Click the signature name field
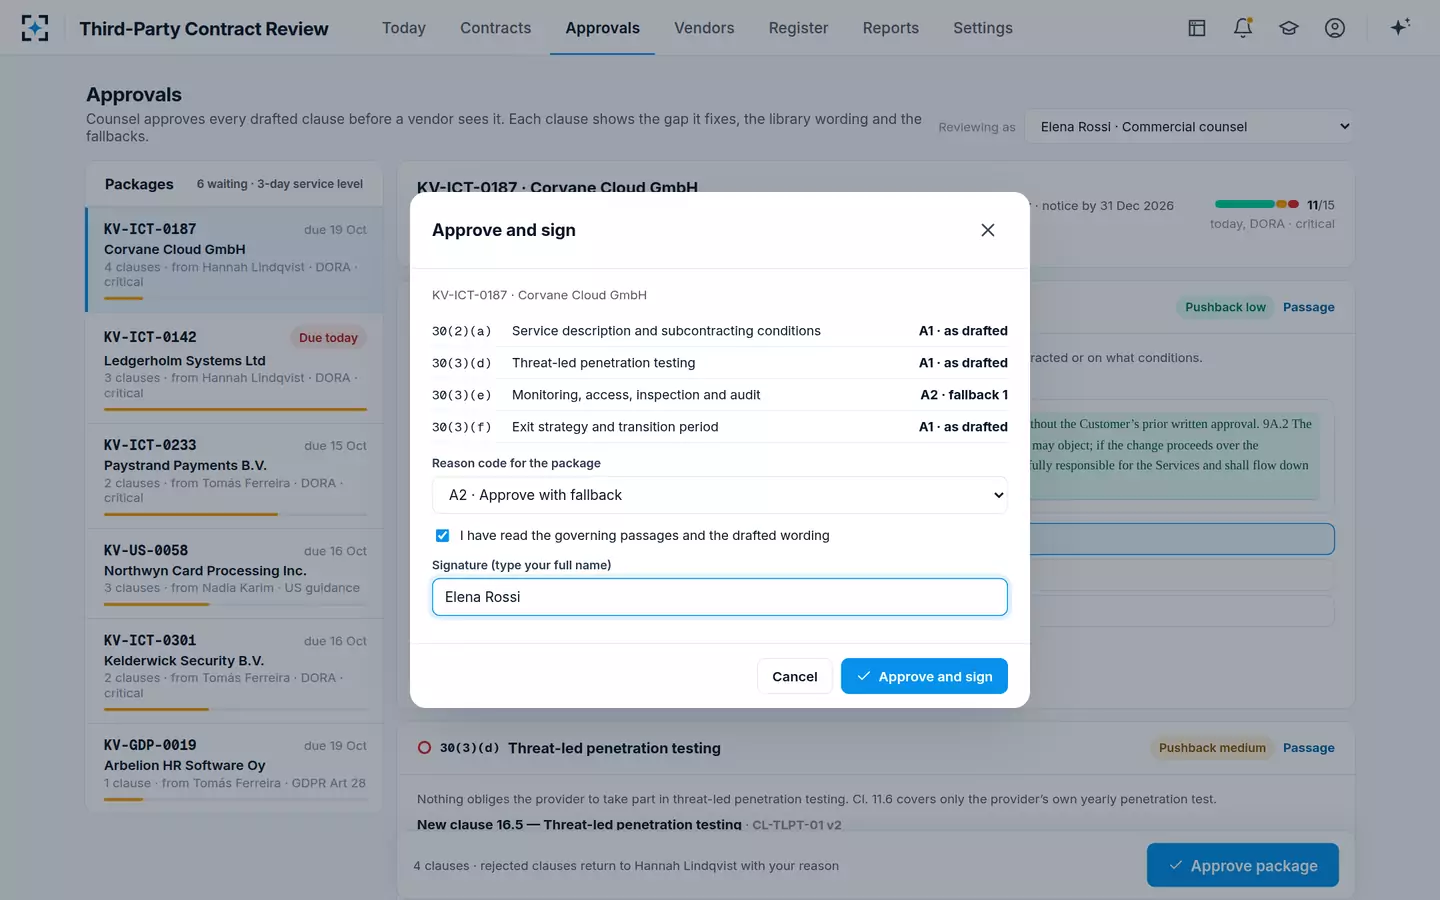This screenshot has height=900, width=1440. pos(720,597)
